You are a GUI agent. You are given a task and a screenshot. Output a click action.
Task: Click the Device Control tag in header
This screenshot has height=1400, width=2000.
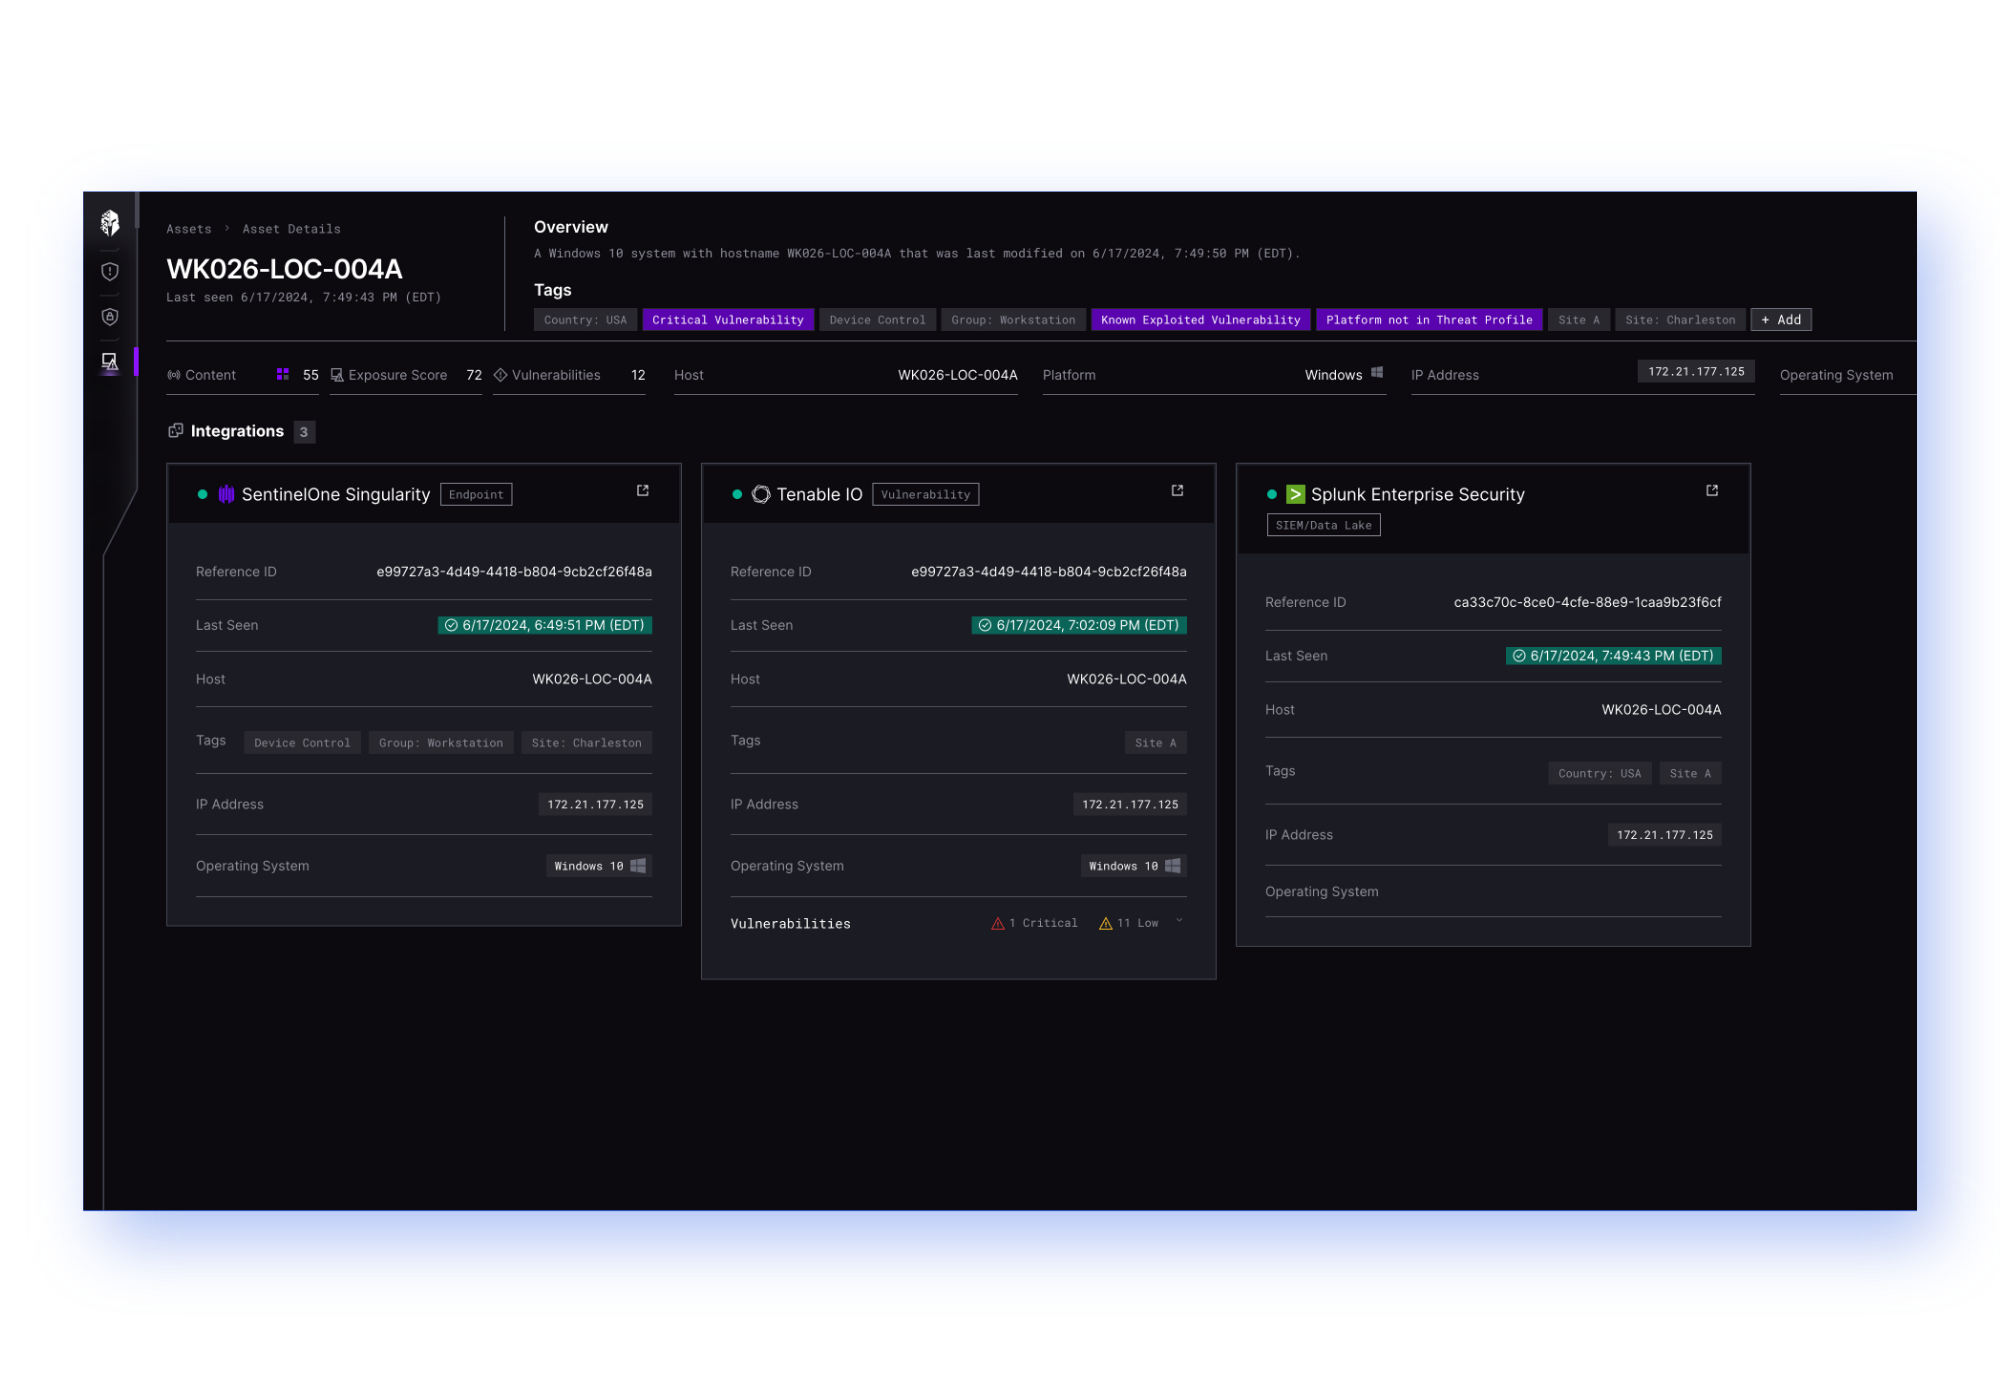pyautogui.click(x=877, y=320)
